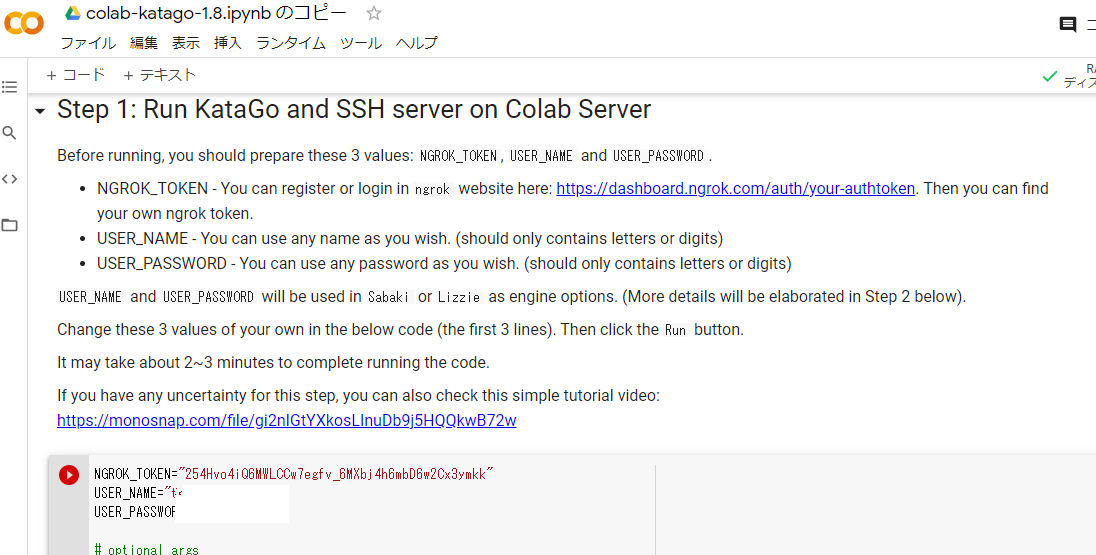Open the ファイル menu
The width and height of the screenshot is (1096, 555).
click(x=88, y=43)
